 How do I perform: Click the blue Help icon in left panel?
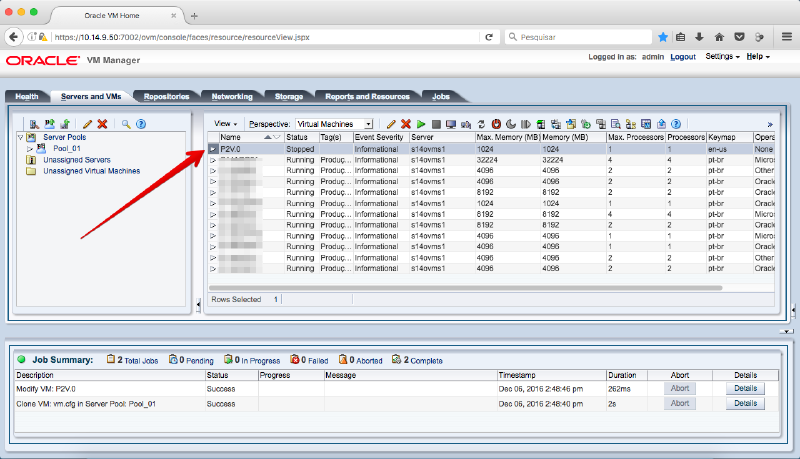point(141,124)
